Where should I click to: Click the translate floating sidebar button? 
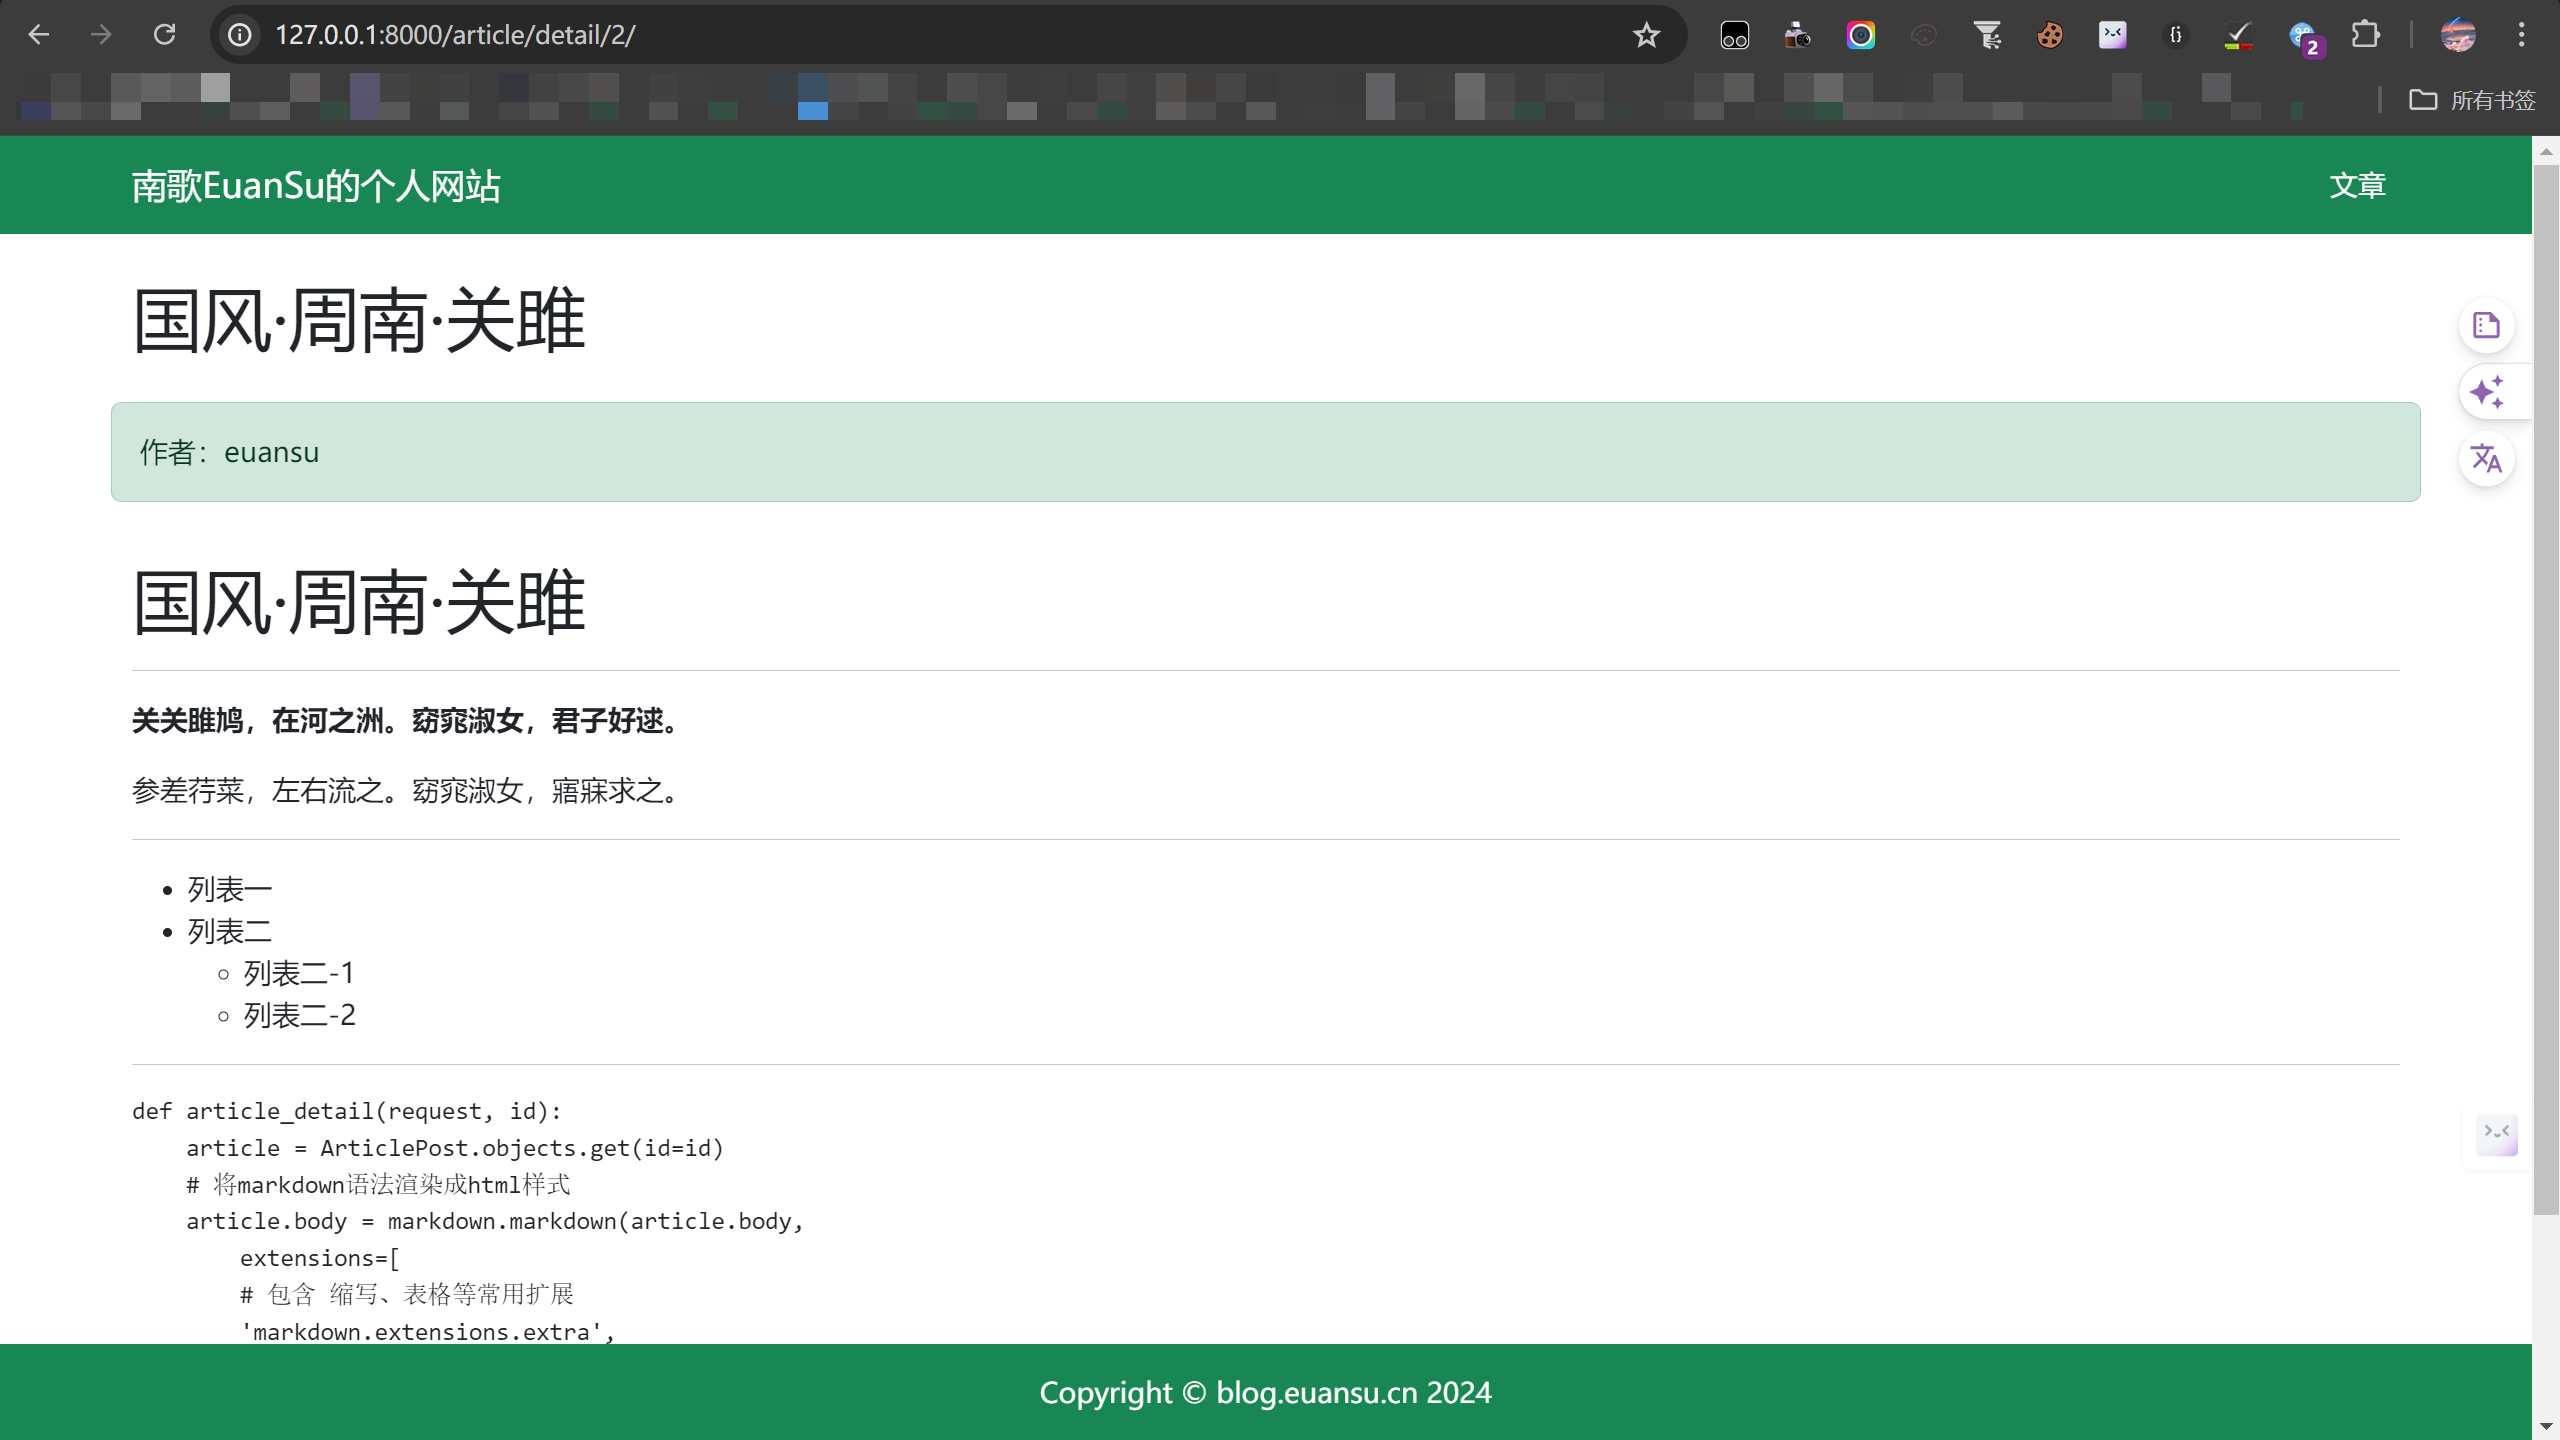point(2486,459)
